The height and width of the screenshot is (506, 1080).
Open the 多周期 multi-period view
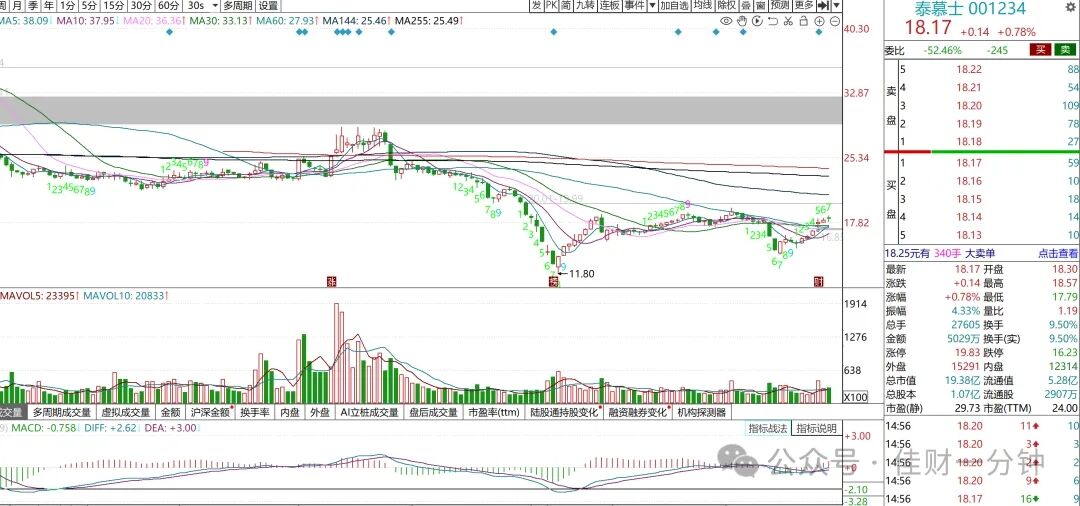coord(238,6)
